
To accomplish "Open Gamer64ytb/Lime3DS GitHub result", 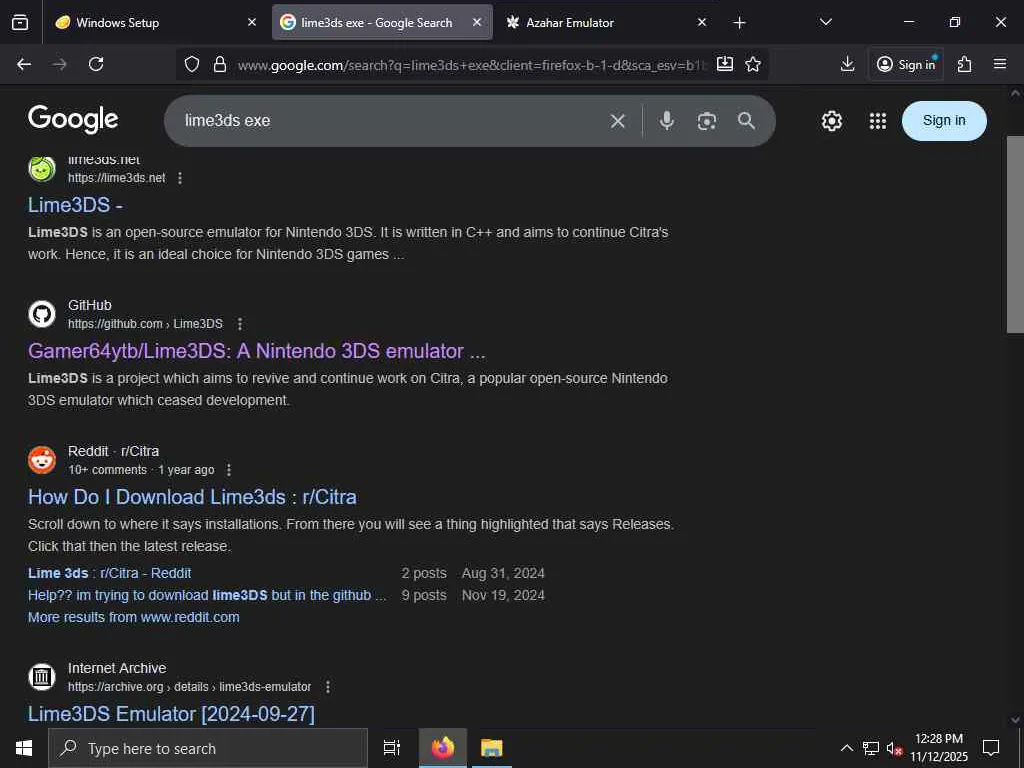I will point(257,351).
